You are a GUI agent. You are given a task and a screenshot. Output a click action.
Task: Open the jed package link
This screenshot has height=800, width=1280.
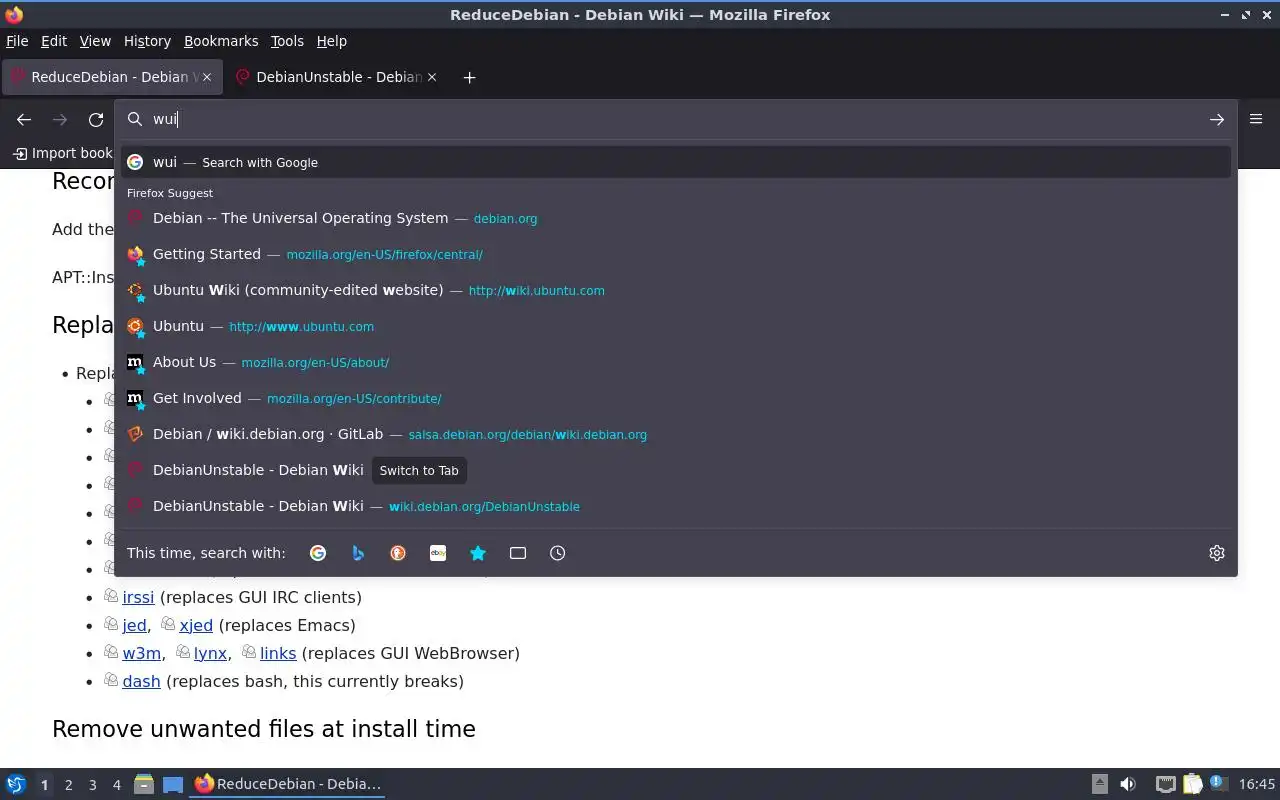point(134,625)
